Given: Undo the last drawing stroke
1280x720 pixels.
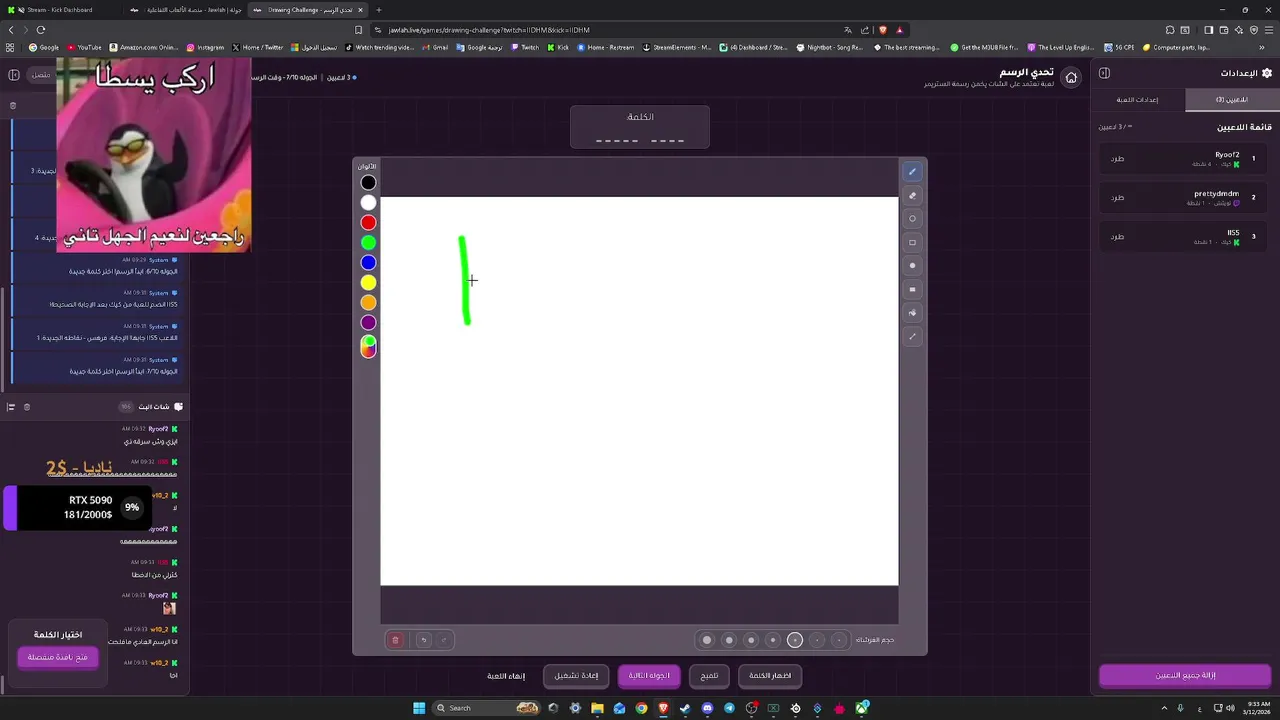Looking at the screenshot, I should point(423,640).
